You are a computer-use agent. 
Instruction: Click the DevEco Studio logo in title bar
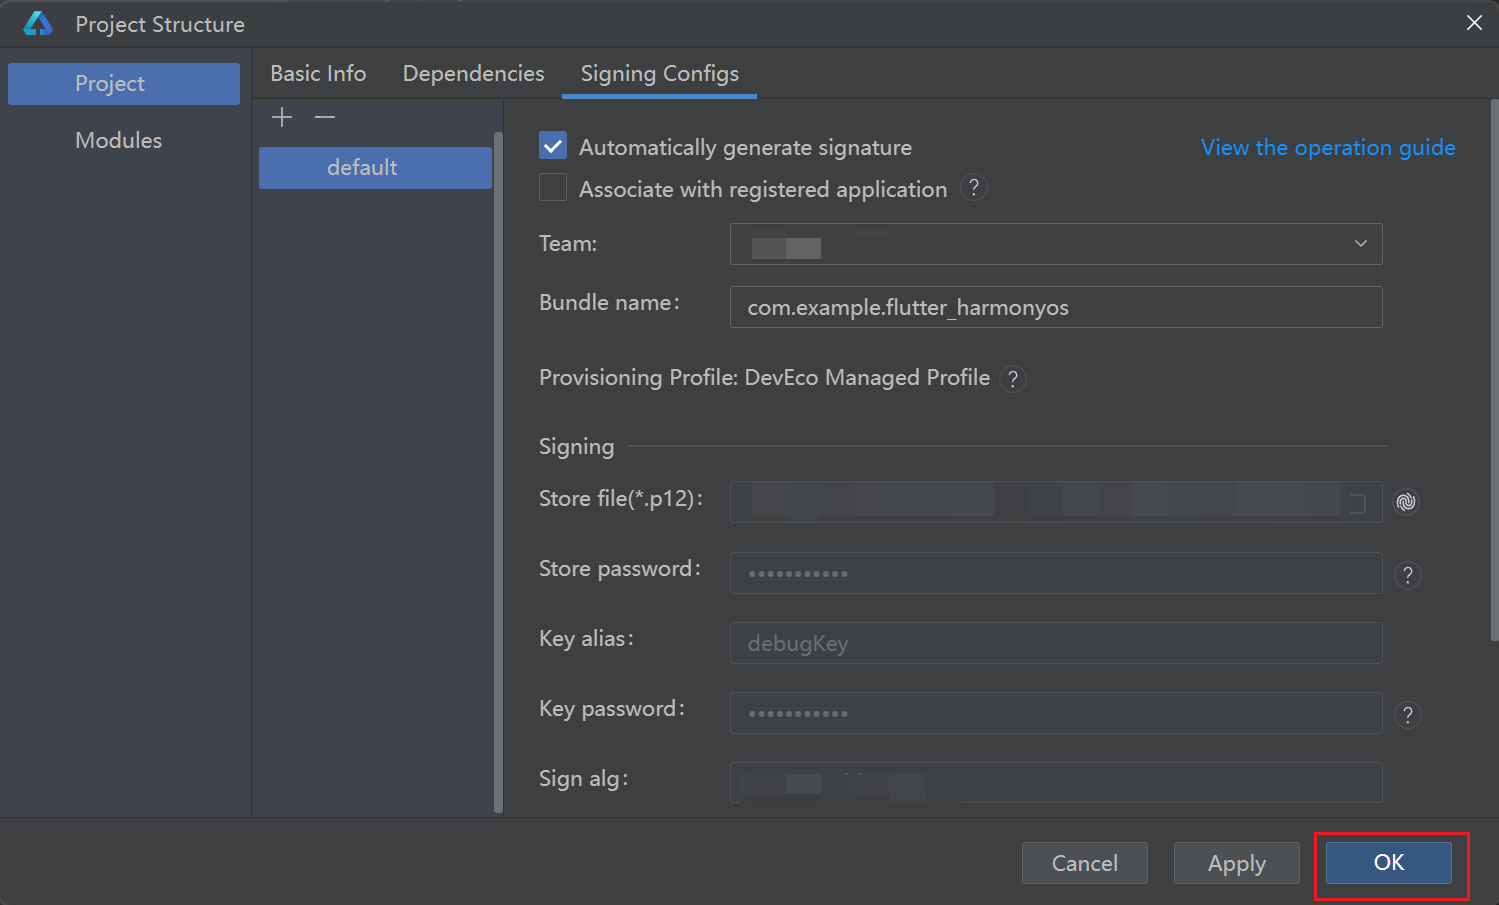pyautogui.click(x=38, y=24)
